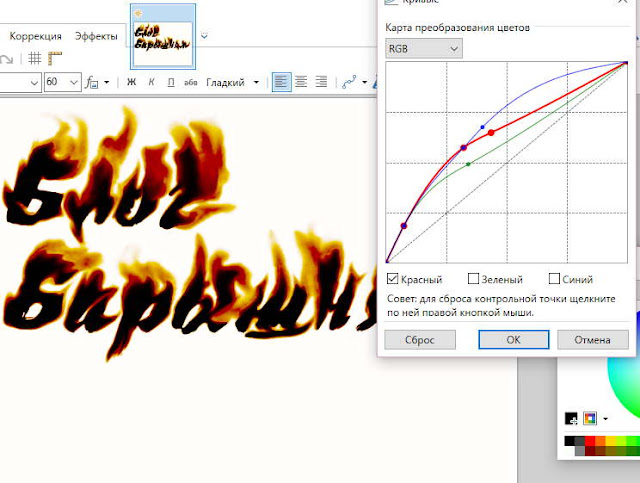Confirm curves with OK button

click(x=513, y=340)
